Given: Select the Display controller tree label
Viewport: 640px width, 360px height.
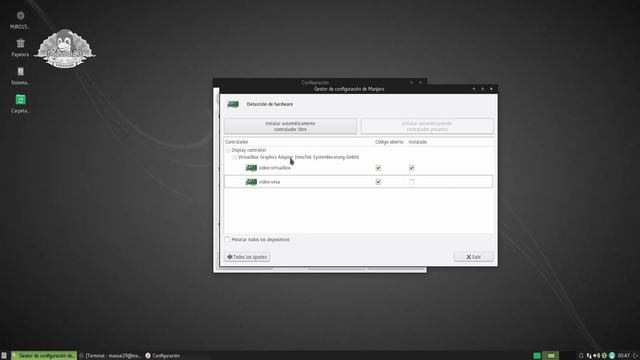Looking at the screenshot, I should pyautogui.click(x=249, y=150).
